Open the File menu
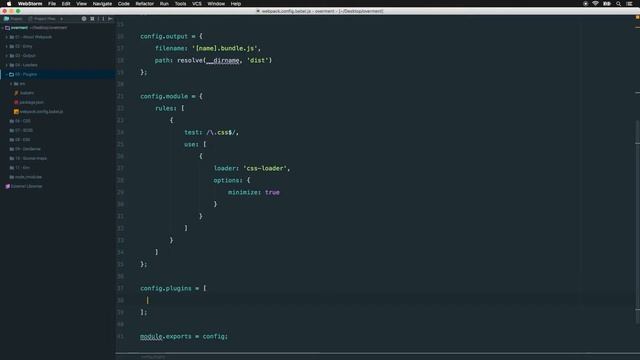This screenshot has width=640, height=360. pyautogui.click(x=52, y=4)
